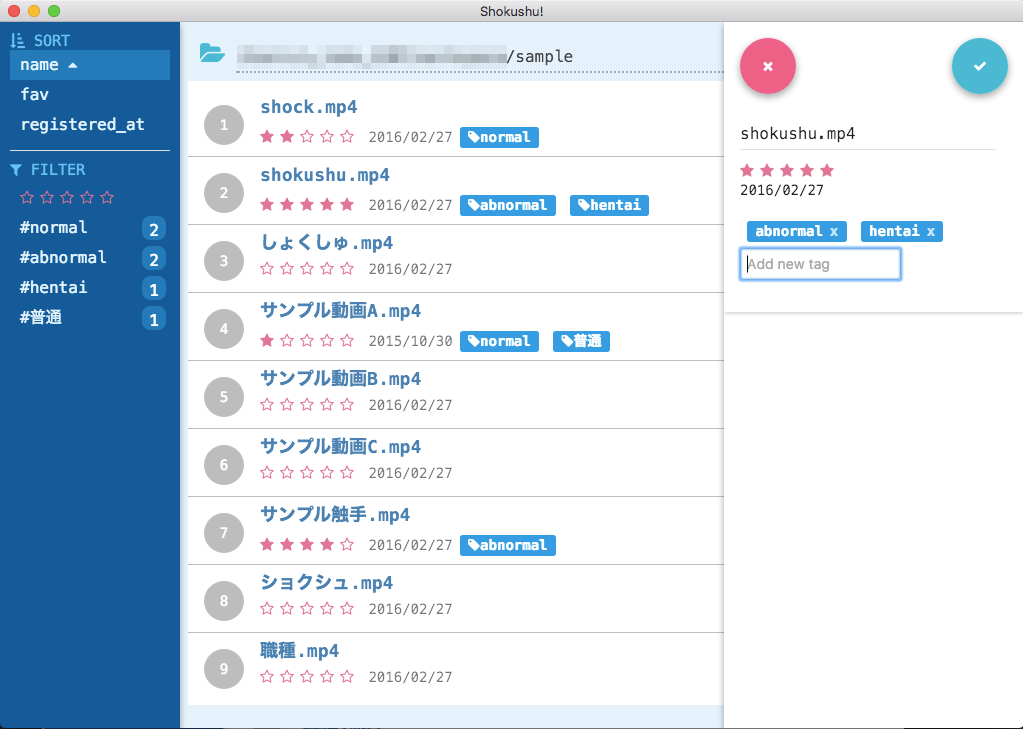This screenshot has height=729, width=1023.
Task: Click number 9 circle for 職種.mp4
Action: [x=224, y=668]
